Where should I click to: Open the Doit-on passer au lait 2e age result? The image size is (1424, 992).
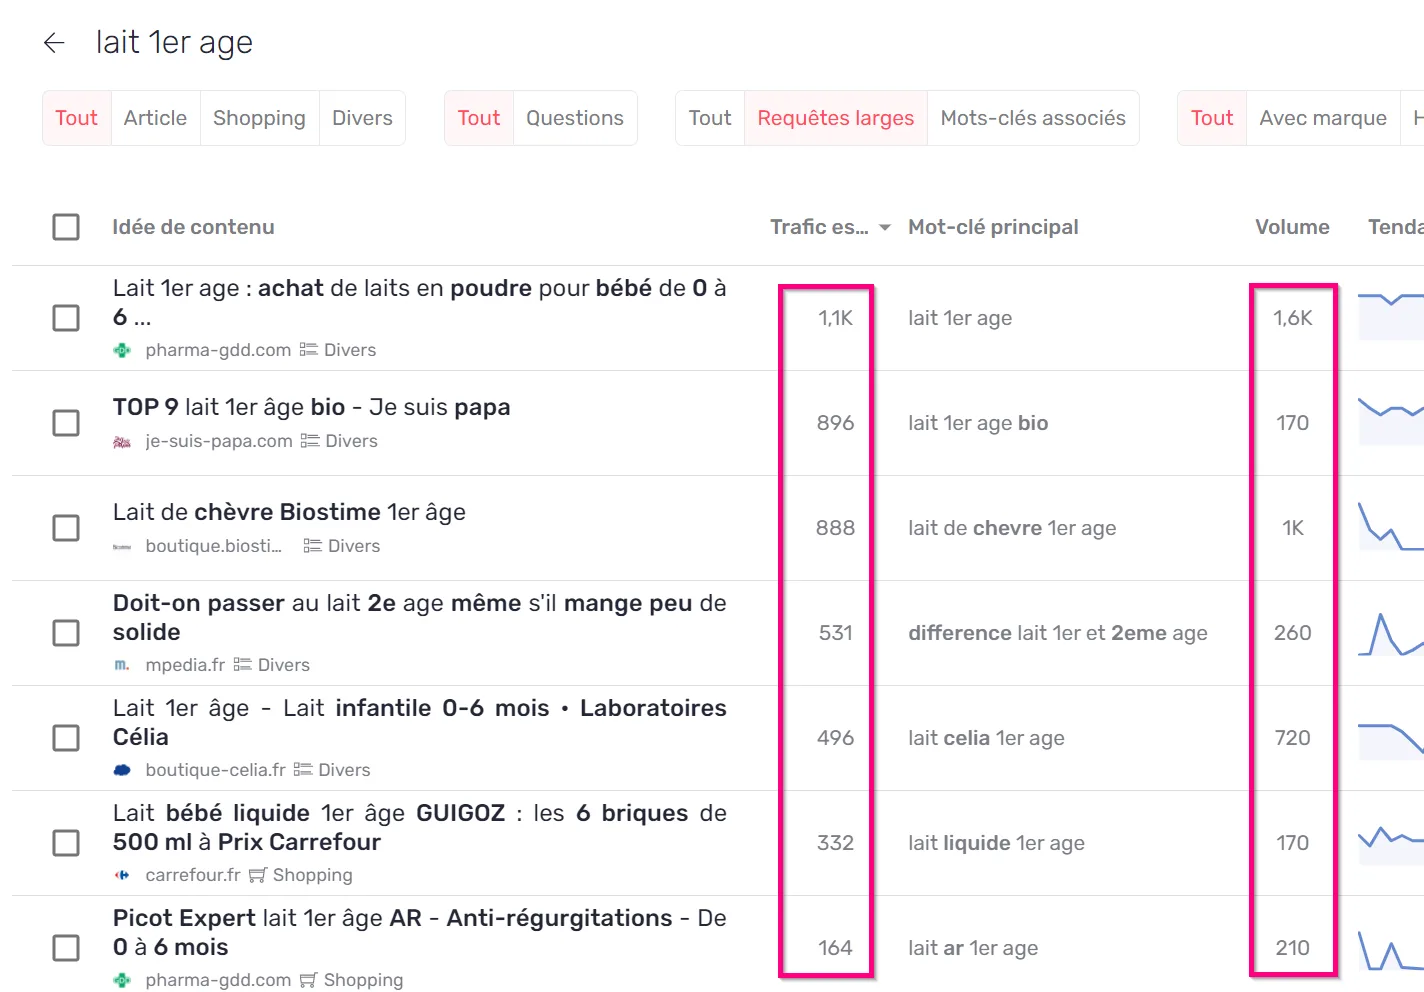(419, 617)
